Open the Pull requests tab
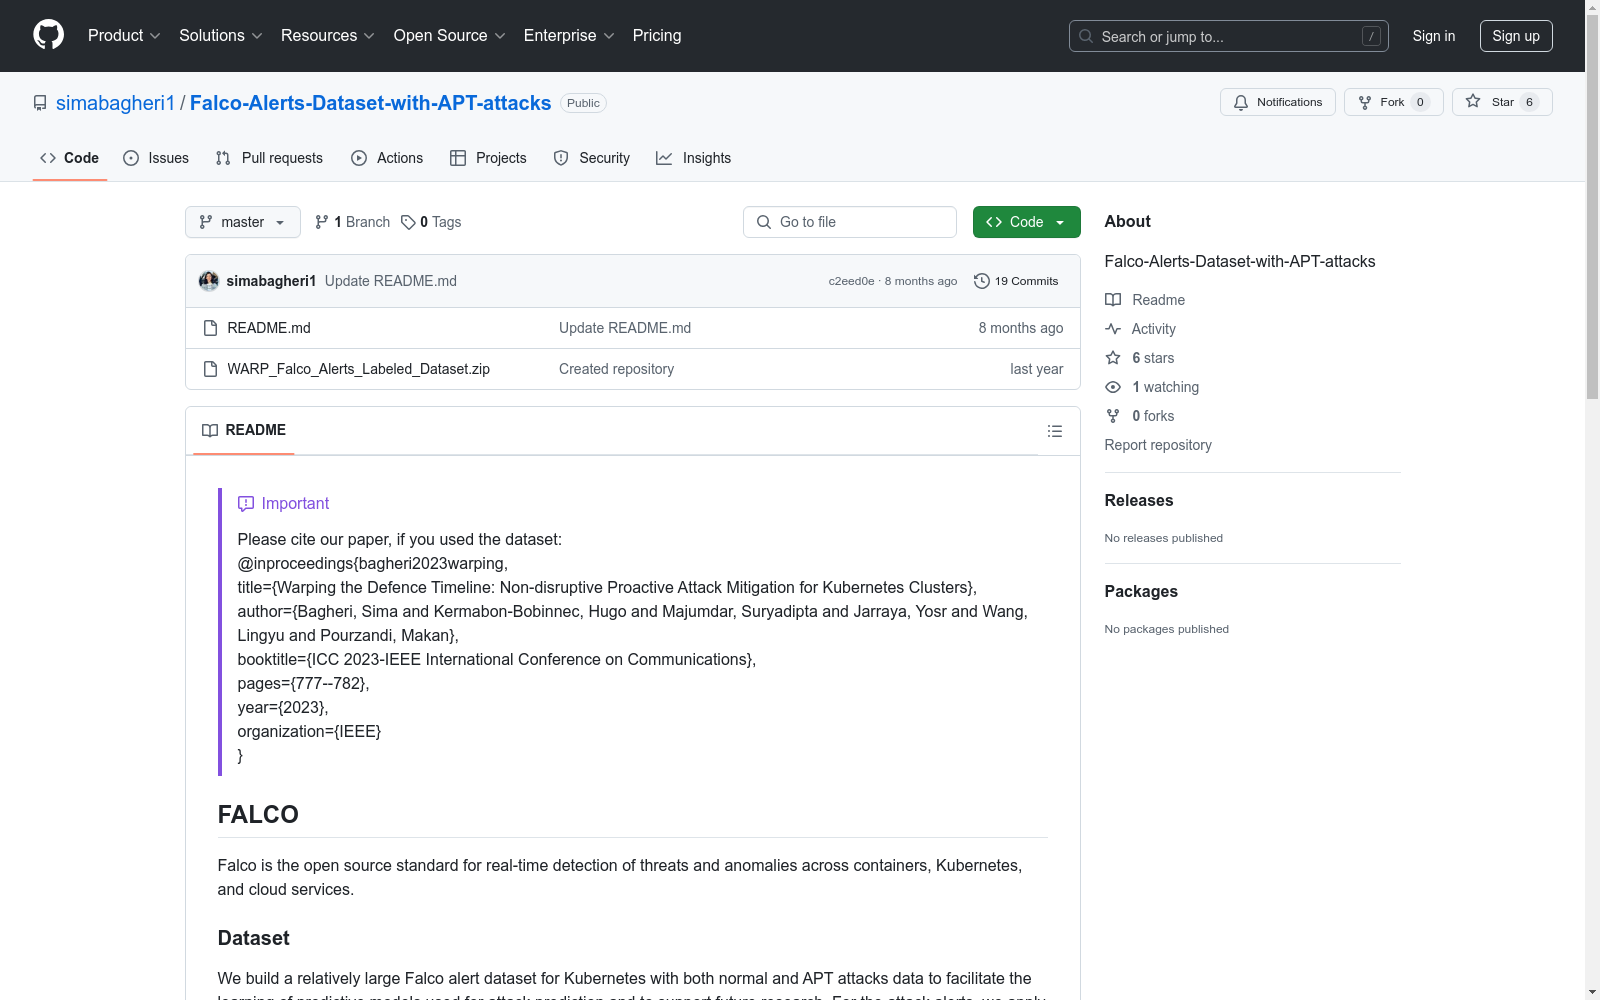This screenshot has height=1000, width=1600. 269,158
